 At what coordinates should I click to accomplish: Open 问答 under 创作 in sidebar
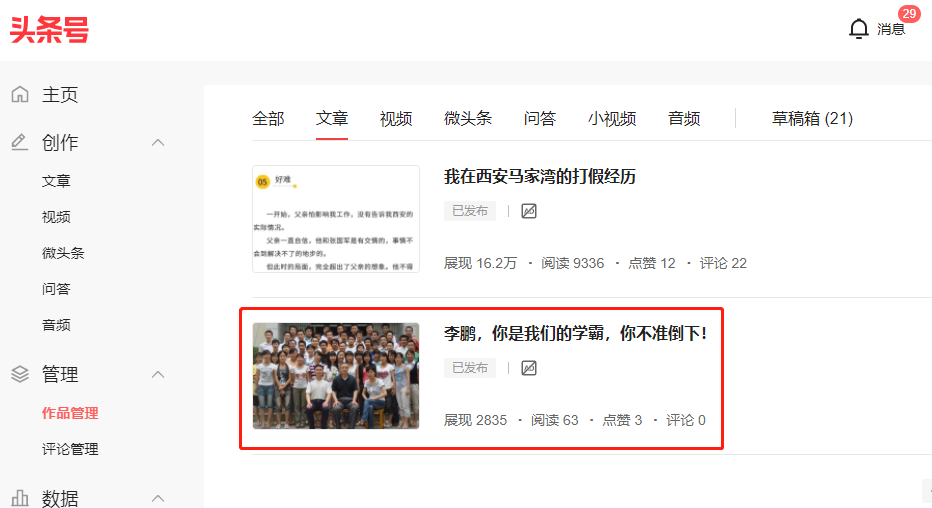[56, 289]
